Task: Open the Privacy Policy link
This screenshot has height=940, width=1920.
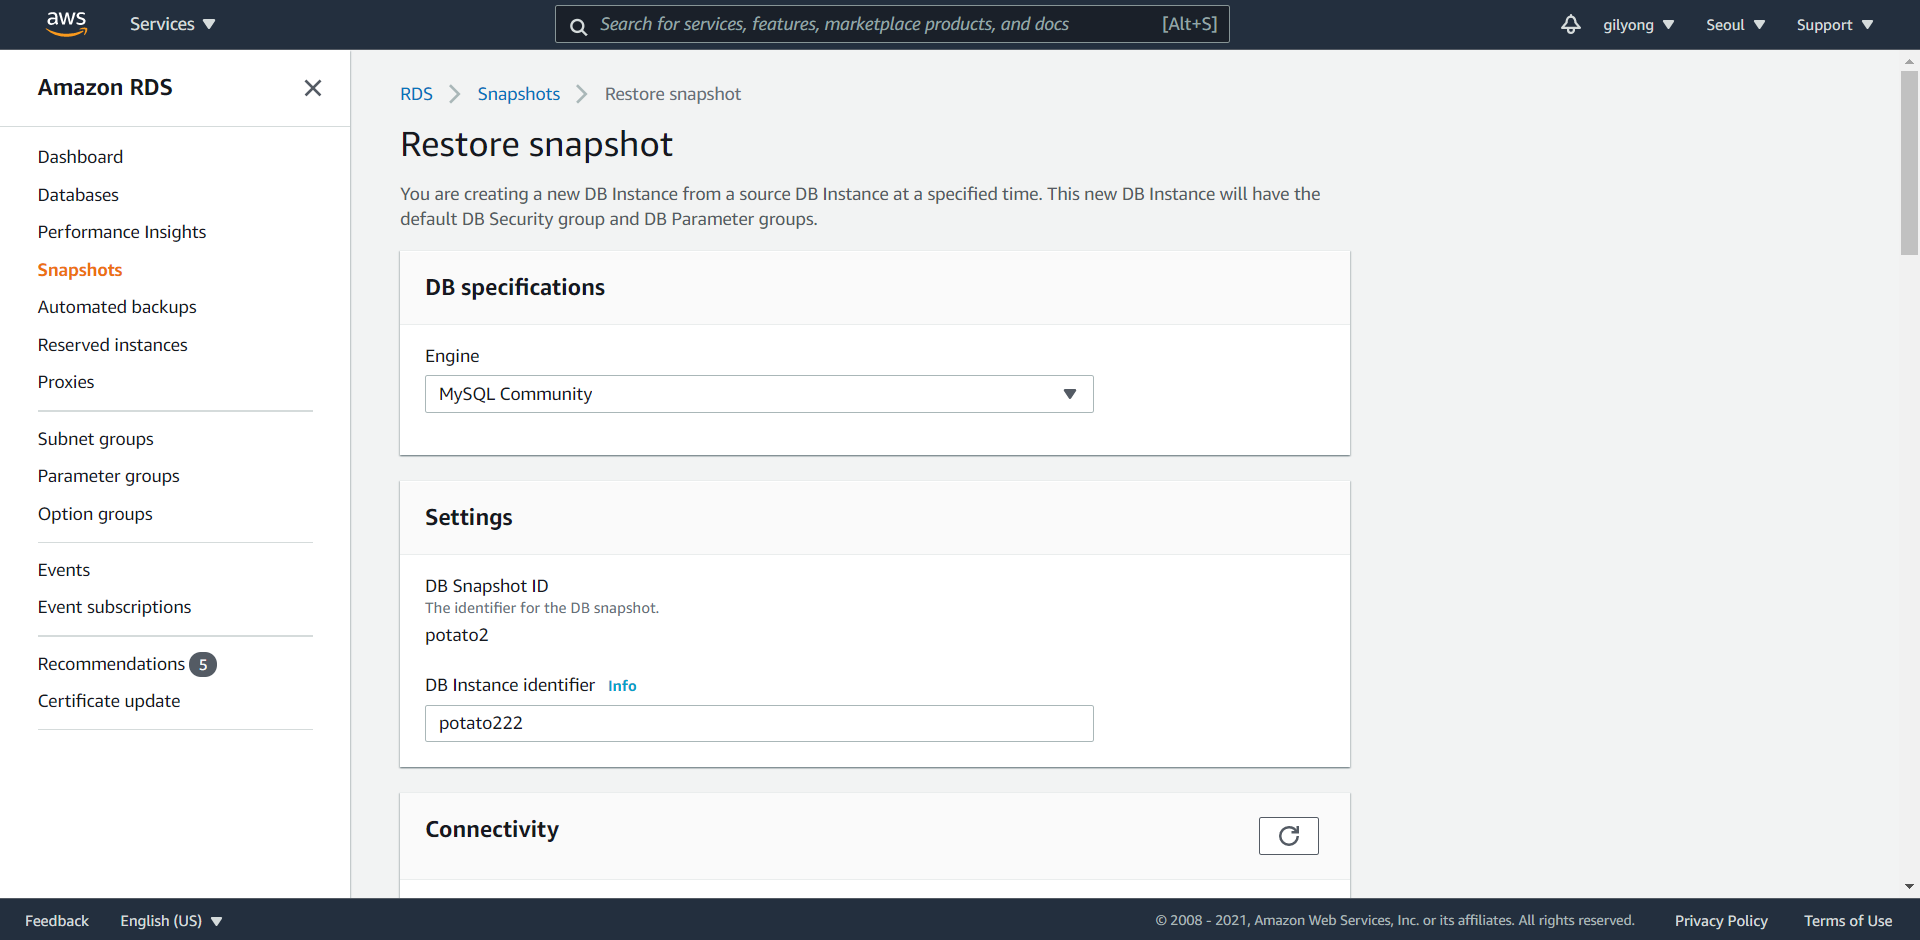Action: pos(1721,921)
